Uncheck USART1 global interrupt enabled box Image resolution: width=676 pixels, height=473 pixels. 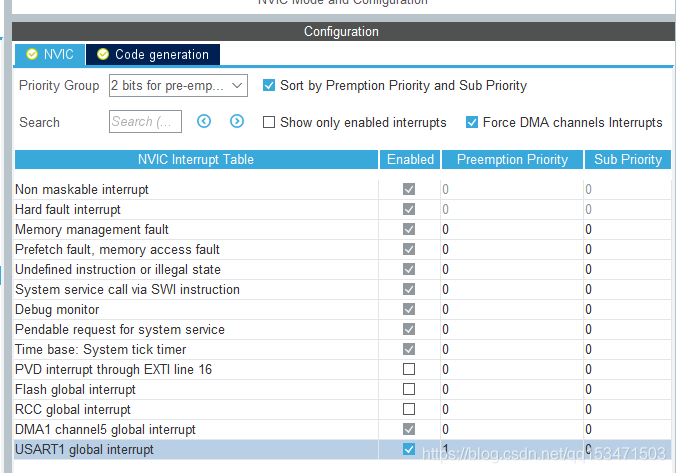pyautogui.click(x=409, y=449)
